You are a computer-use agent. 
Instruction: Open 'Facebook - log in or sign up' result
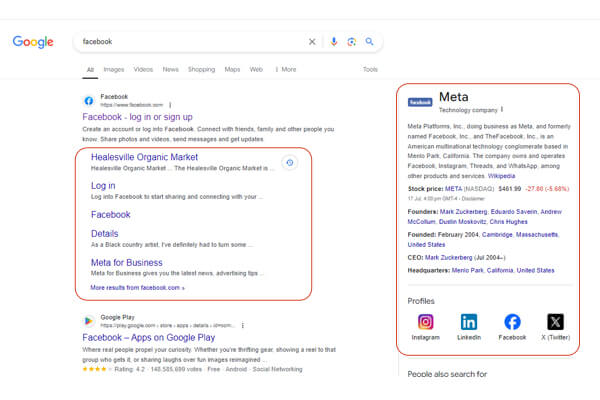coord(137,117)
